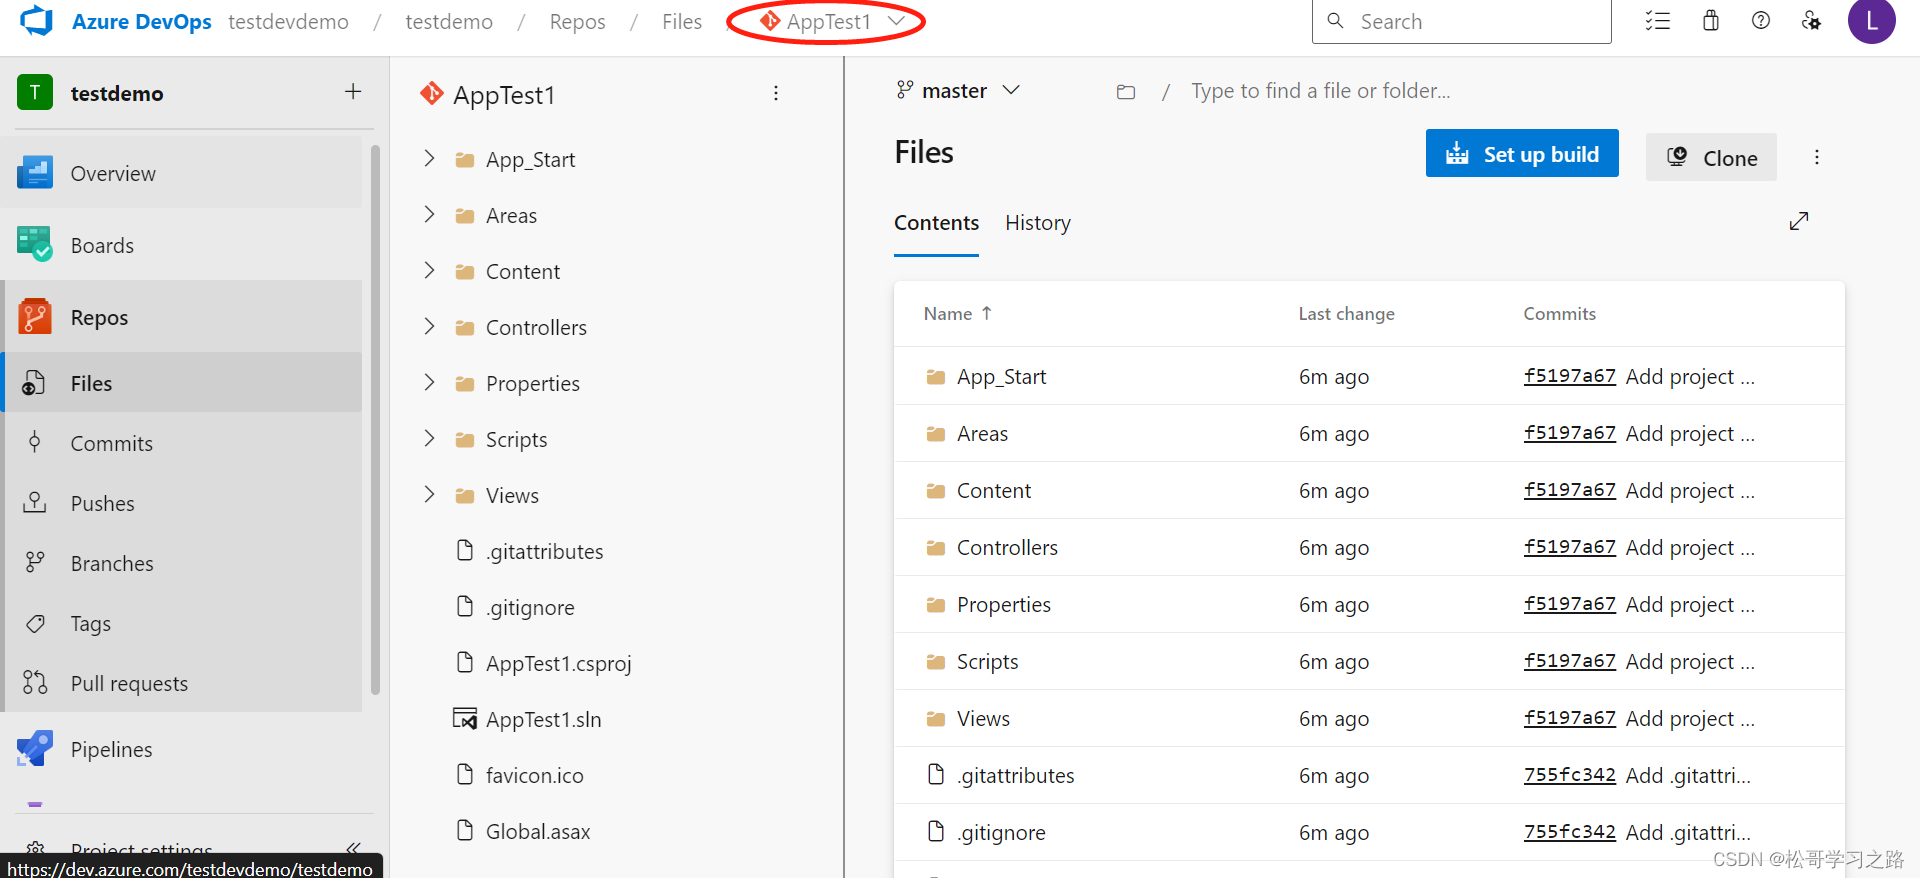Select Files under Repos
Screen dimensions: 1920x878
click(183, 383)
